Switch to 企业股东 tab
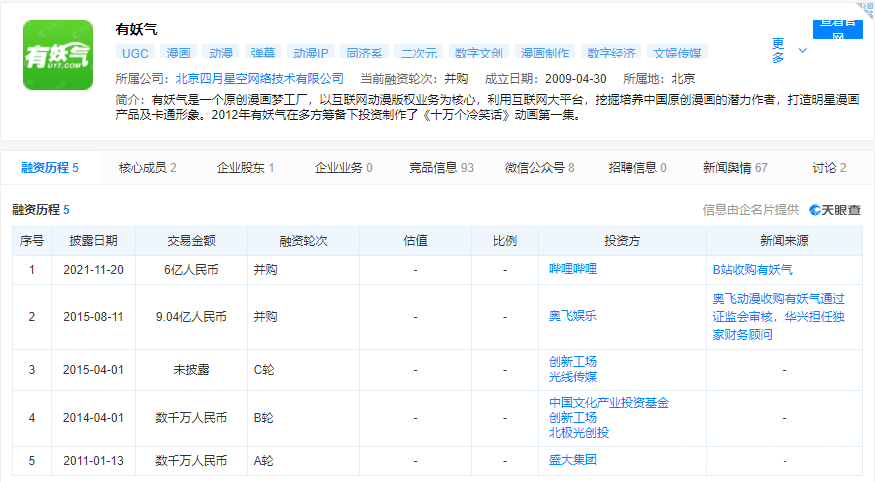 [x=246, y=168]
